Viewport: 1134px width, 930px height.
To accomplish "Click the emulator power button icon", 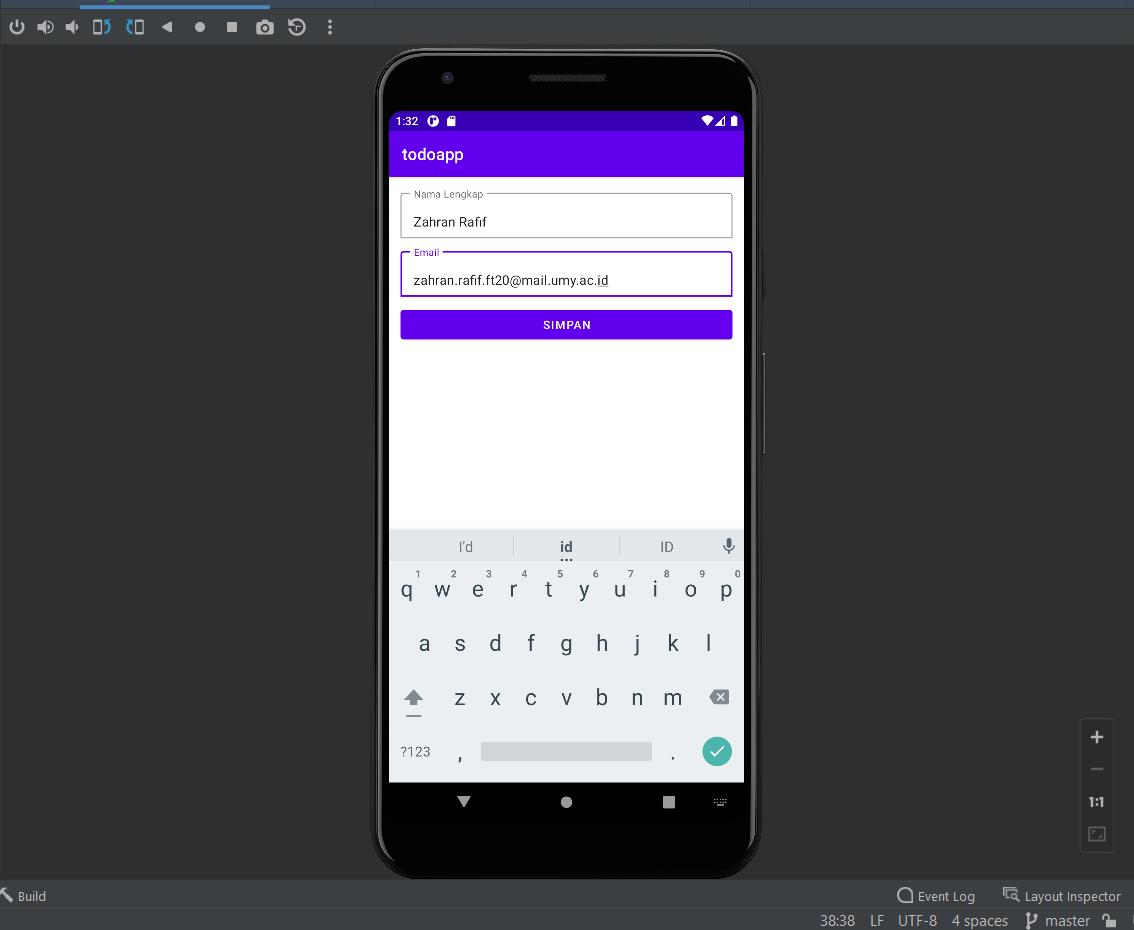I will (x=17, y=27).
